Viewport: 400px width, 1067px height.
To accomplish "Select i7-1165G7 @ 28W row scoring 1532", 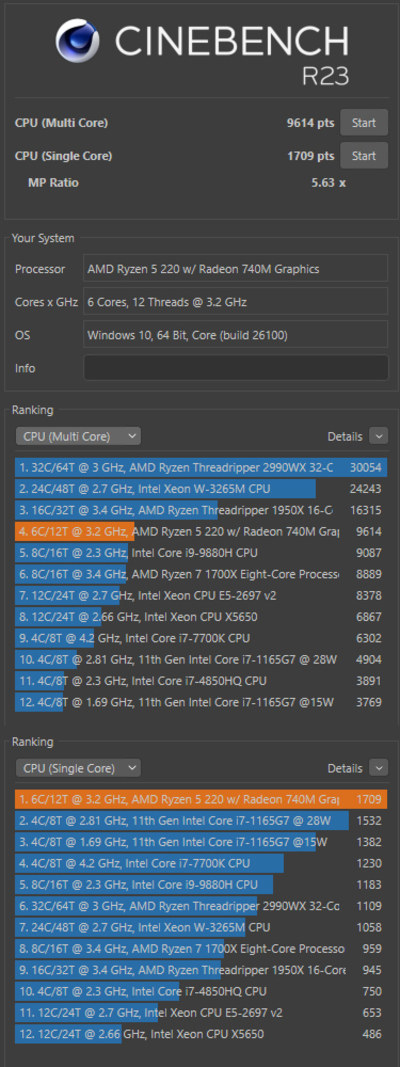I will 201,821.
